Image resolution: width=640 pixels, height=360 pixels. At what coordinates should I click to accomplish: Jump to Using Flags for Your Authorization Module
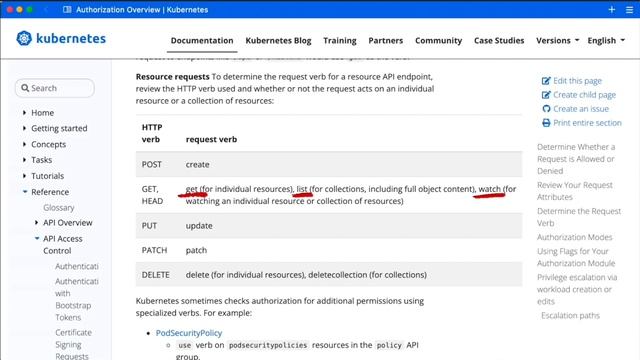click(x=576, y=257)
